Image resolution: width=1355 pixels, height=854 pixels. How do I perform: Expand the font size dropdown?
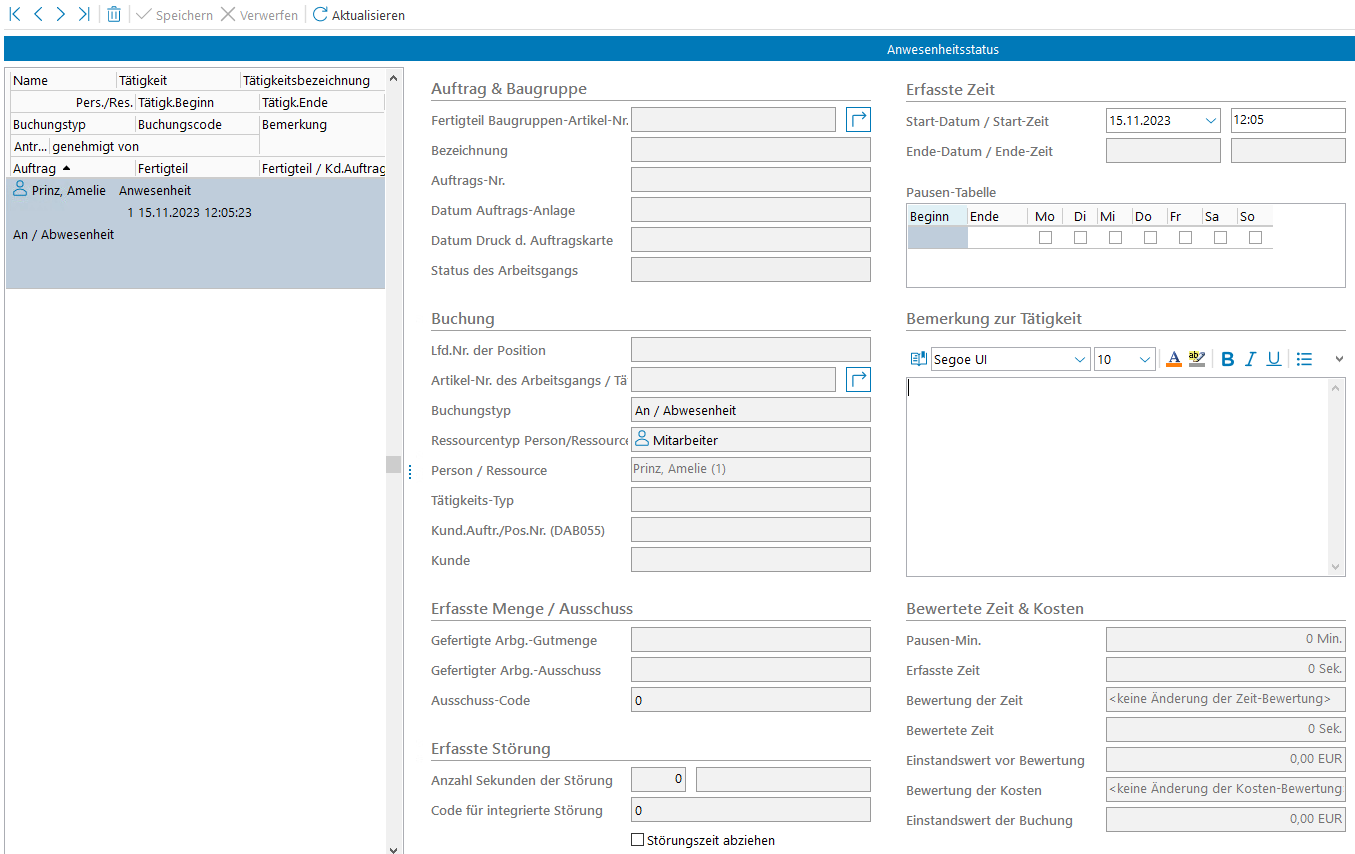pos(1145,360)
